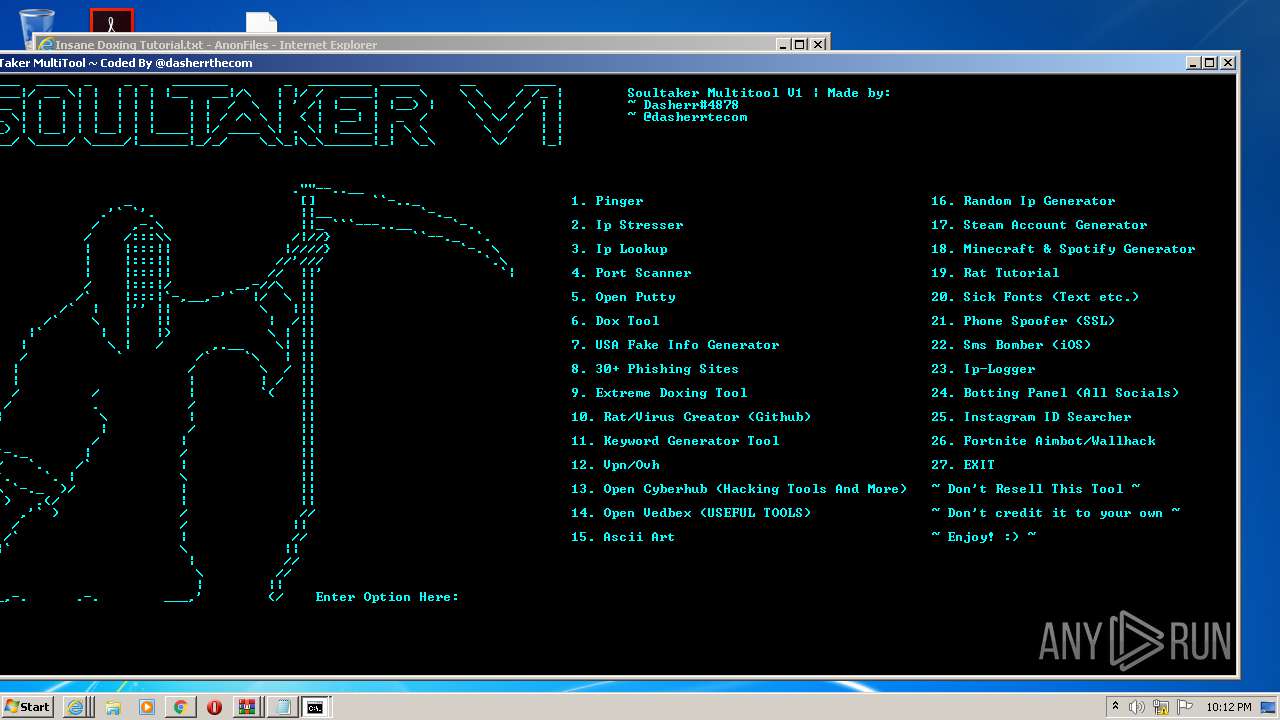
Task: Maximize the Internet Explorer window
Action: (x=800, y=44)
